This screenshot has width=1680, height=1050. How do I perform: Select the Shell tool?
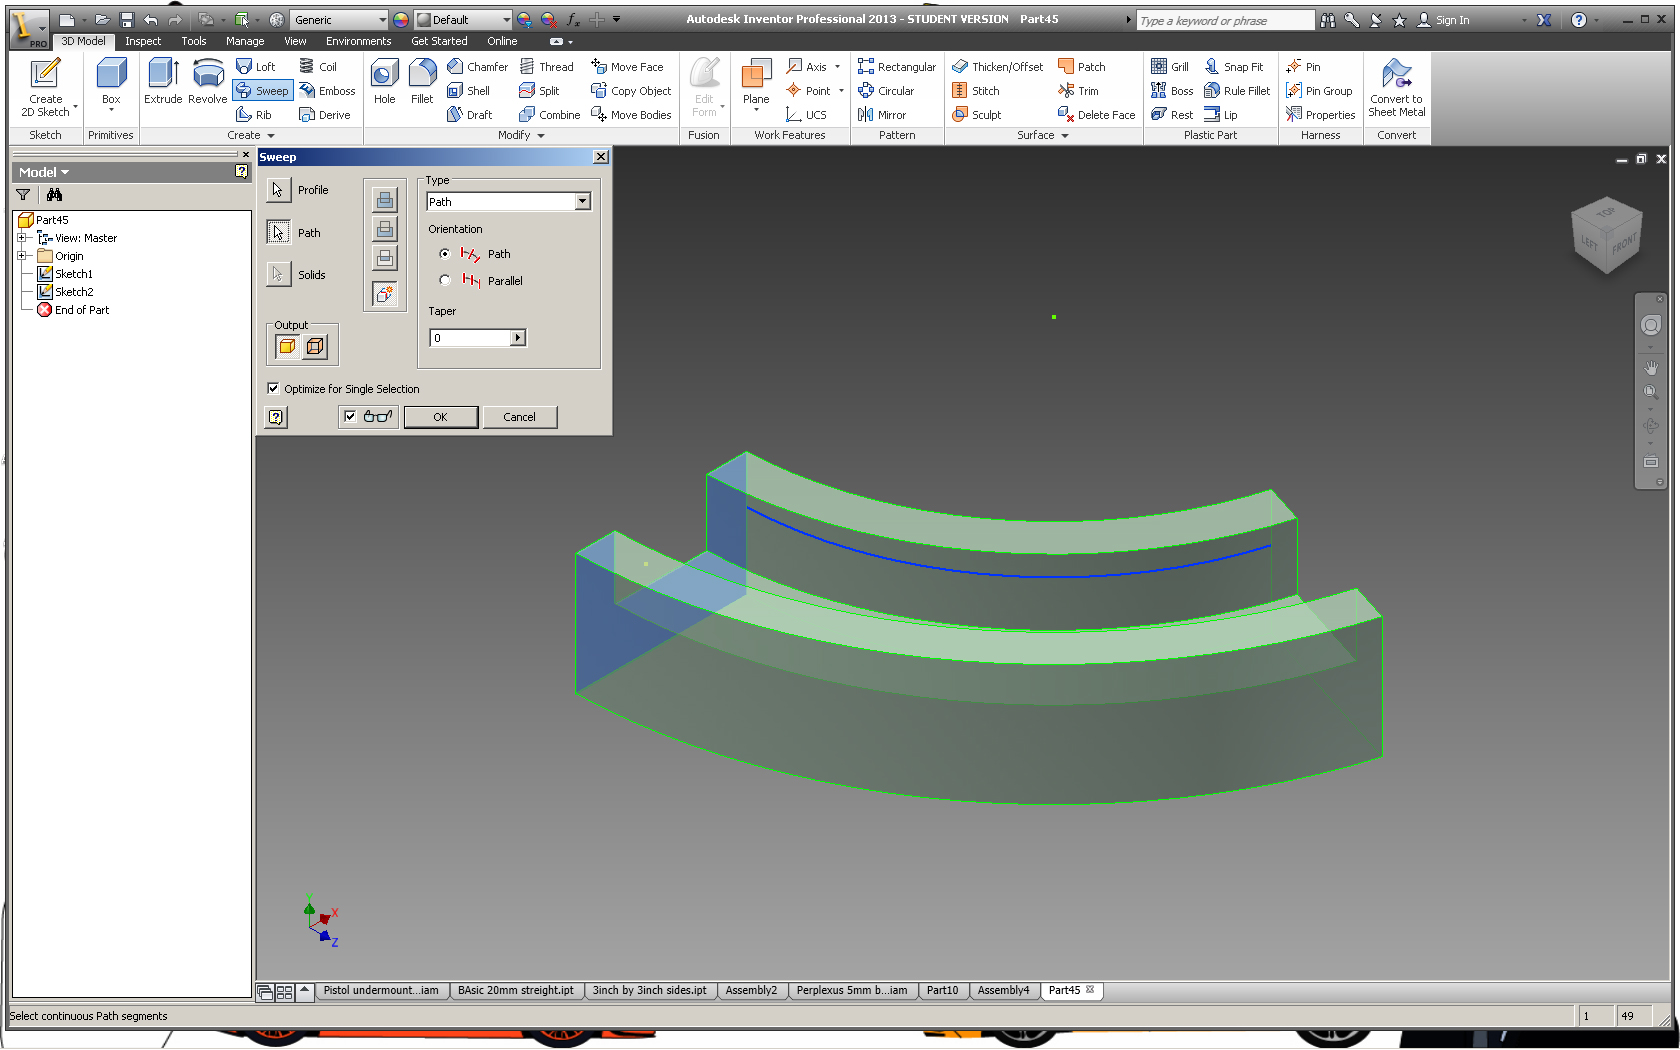pos(468,91)
